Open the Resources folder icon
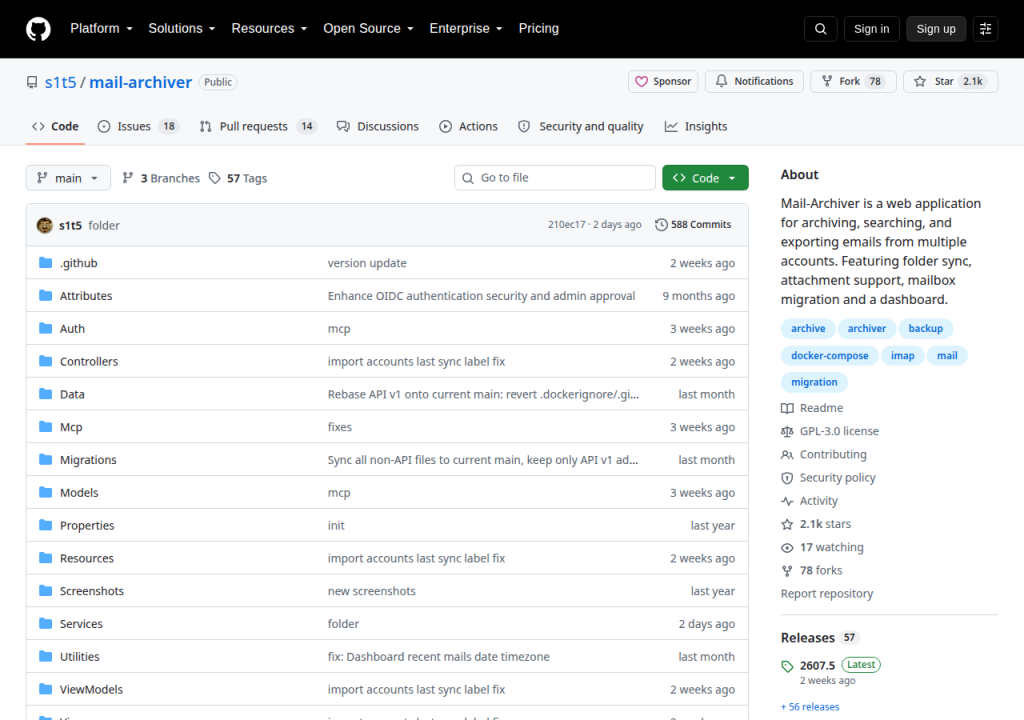Viewport: 1024px width, 720px height. click(45, 558)
